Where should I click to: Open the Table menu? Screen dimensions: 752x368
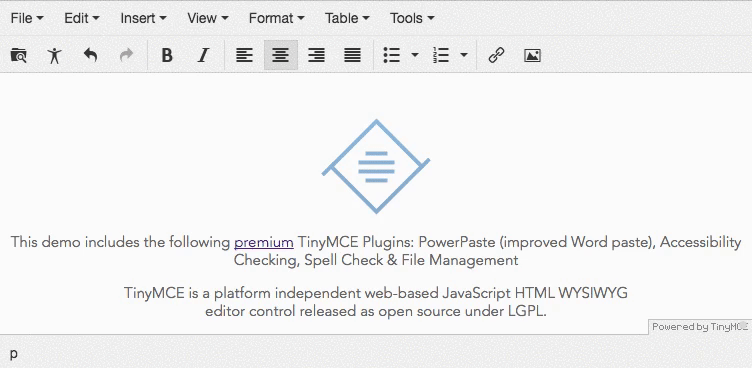[x=347, y=18]
